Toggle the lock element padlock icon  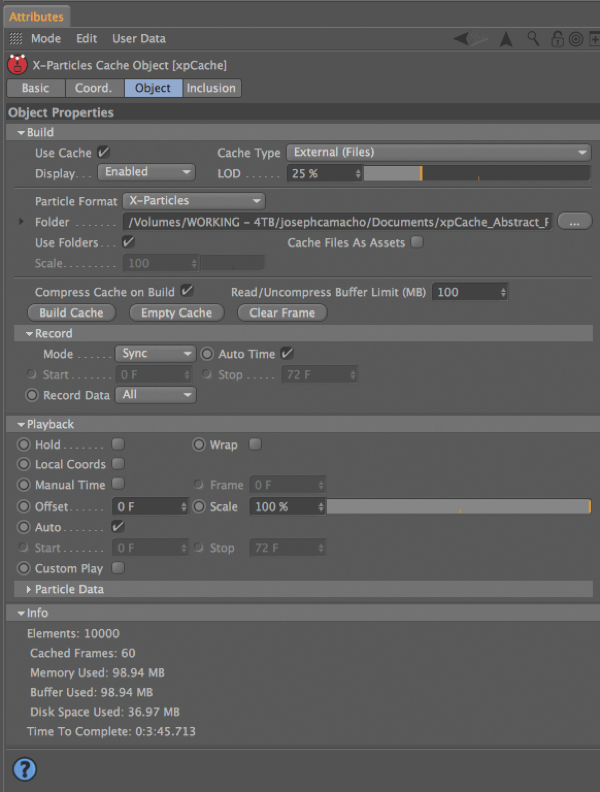coord(556,39)
